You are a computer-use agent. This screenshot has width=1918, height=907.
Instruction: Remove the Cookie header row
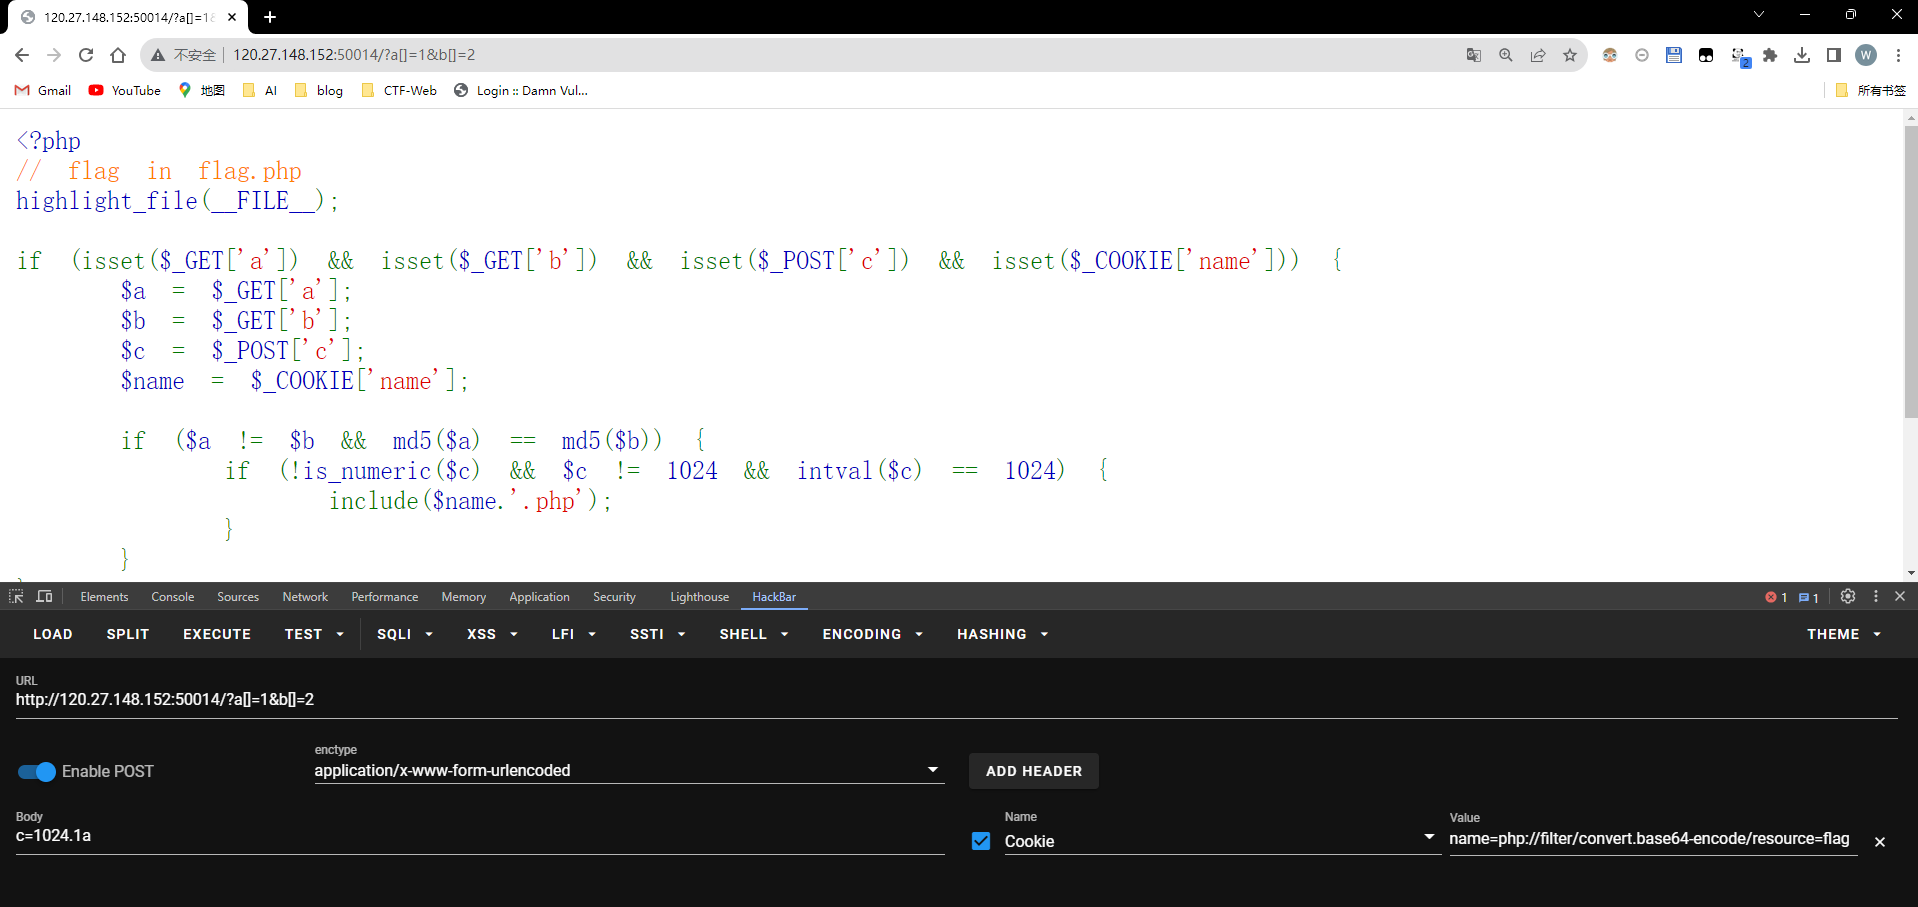pos(1880,842)
